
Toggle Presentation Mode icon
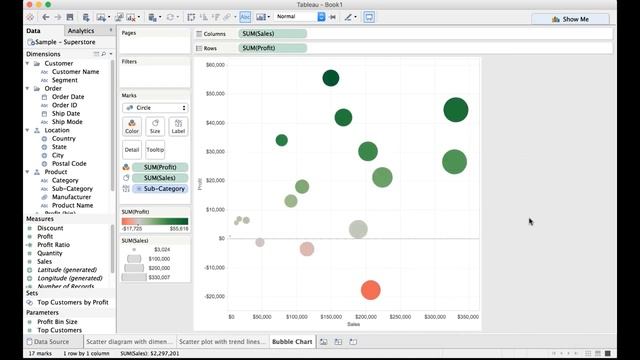coord(369,17)
